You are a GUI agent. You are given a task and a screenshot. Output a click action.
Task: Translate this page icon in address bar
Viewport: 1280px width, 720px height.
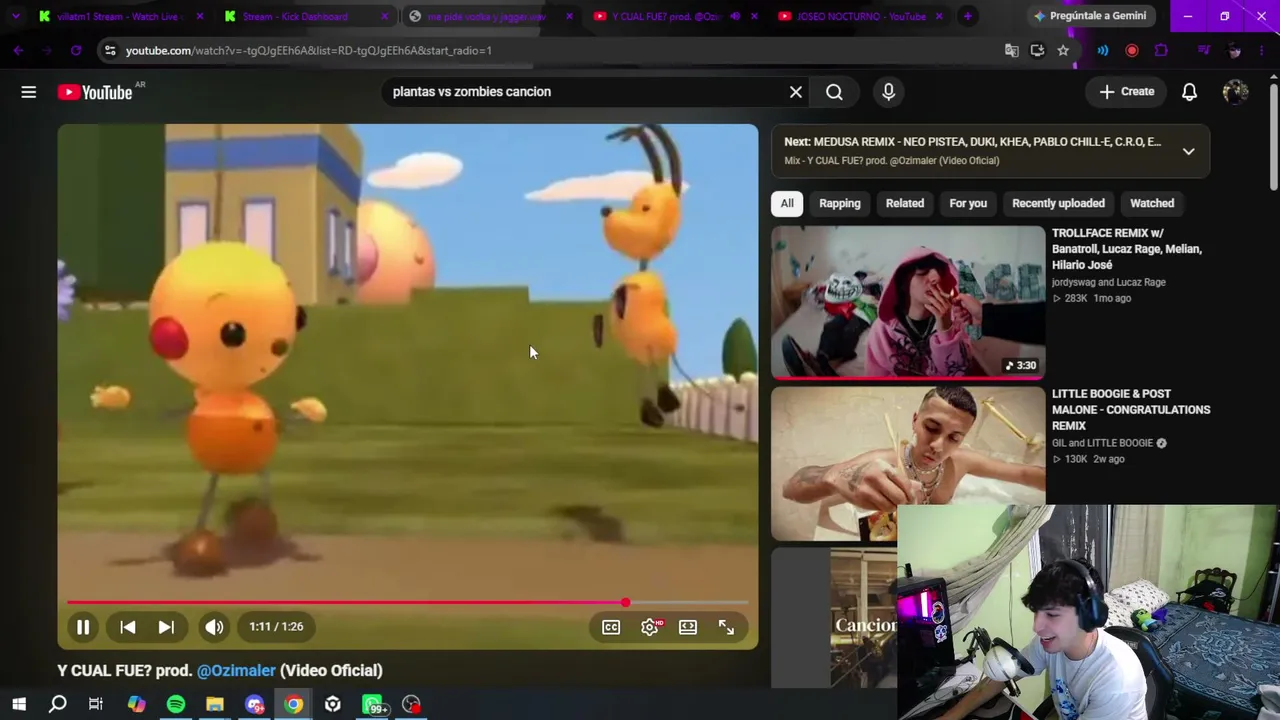(x=1012, y=50)
